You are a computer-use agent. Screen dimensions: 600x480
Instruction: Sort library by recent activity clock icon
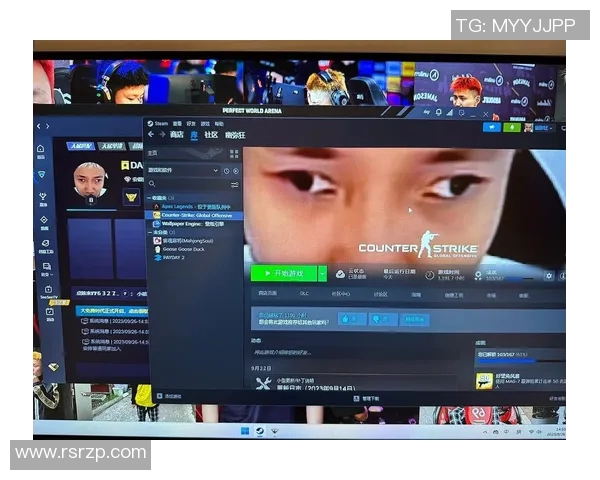[x=227, y=171]
